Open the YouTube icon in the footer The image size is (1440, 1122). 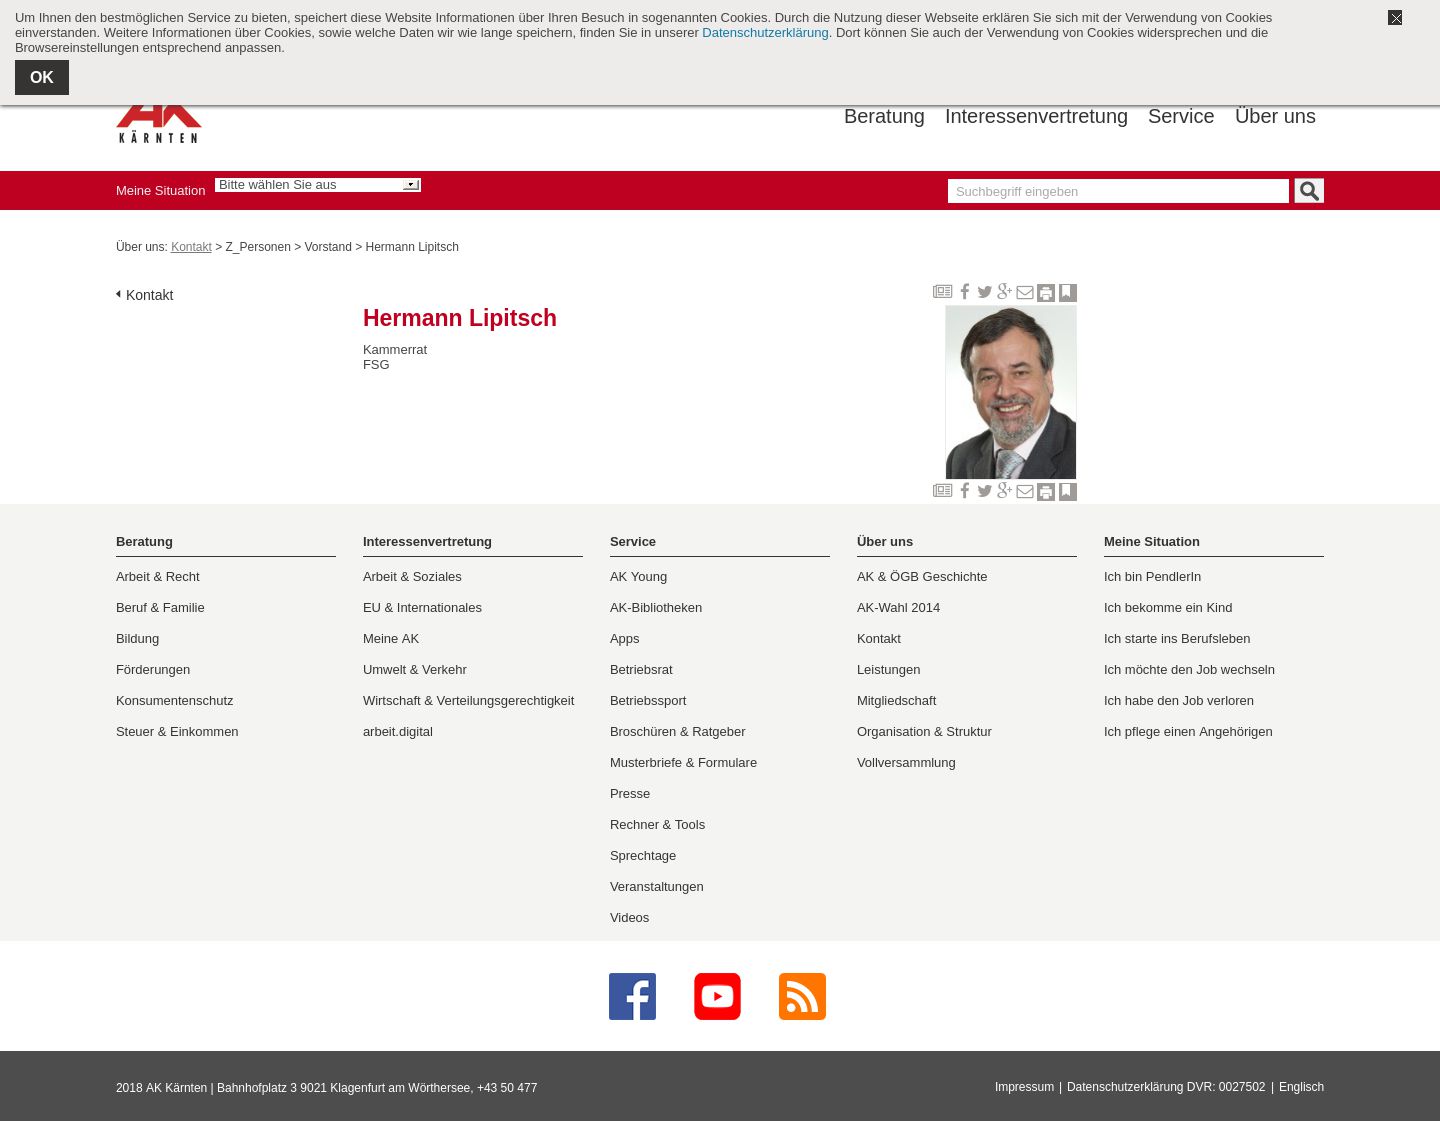click(717, 997)
